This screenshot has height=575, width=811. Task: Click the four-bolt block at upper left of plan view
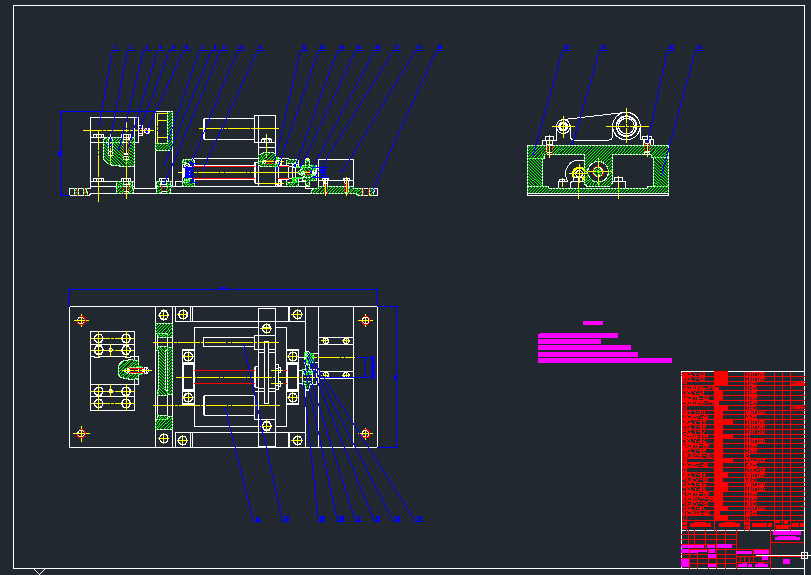point(112,345)
